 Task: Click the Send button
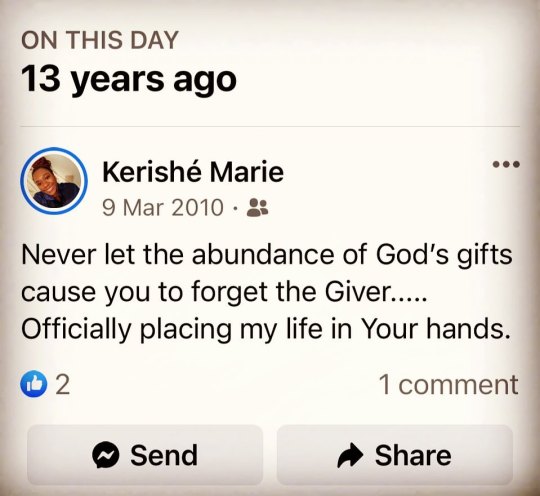(145, 455)
